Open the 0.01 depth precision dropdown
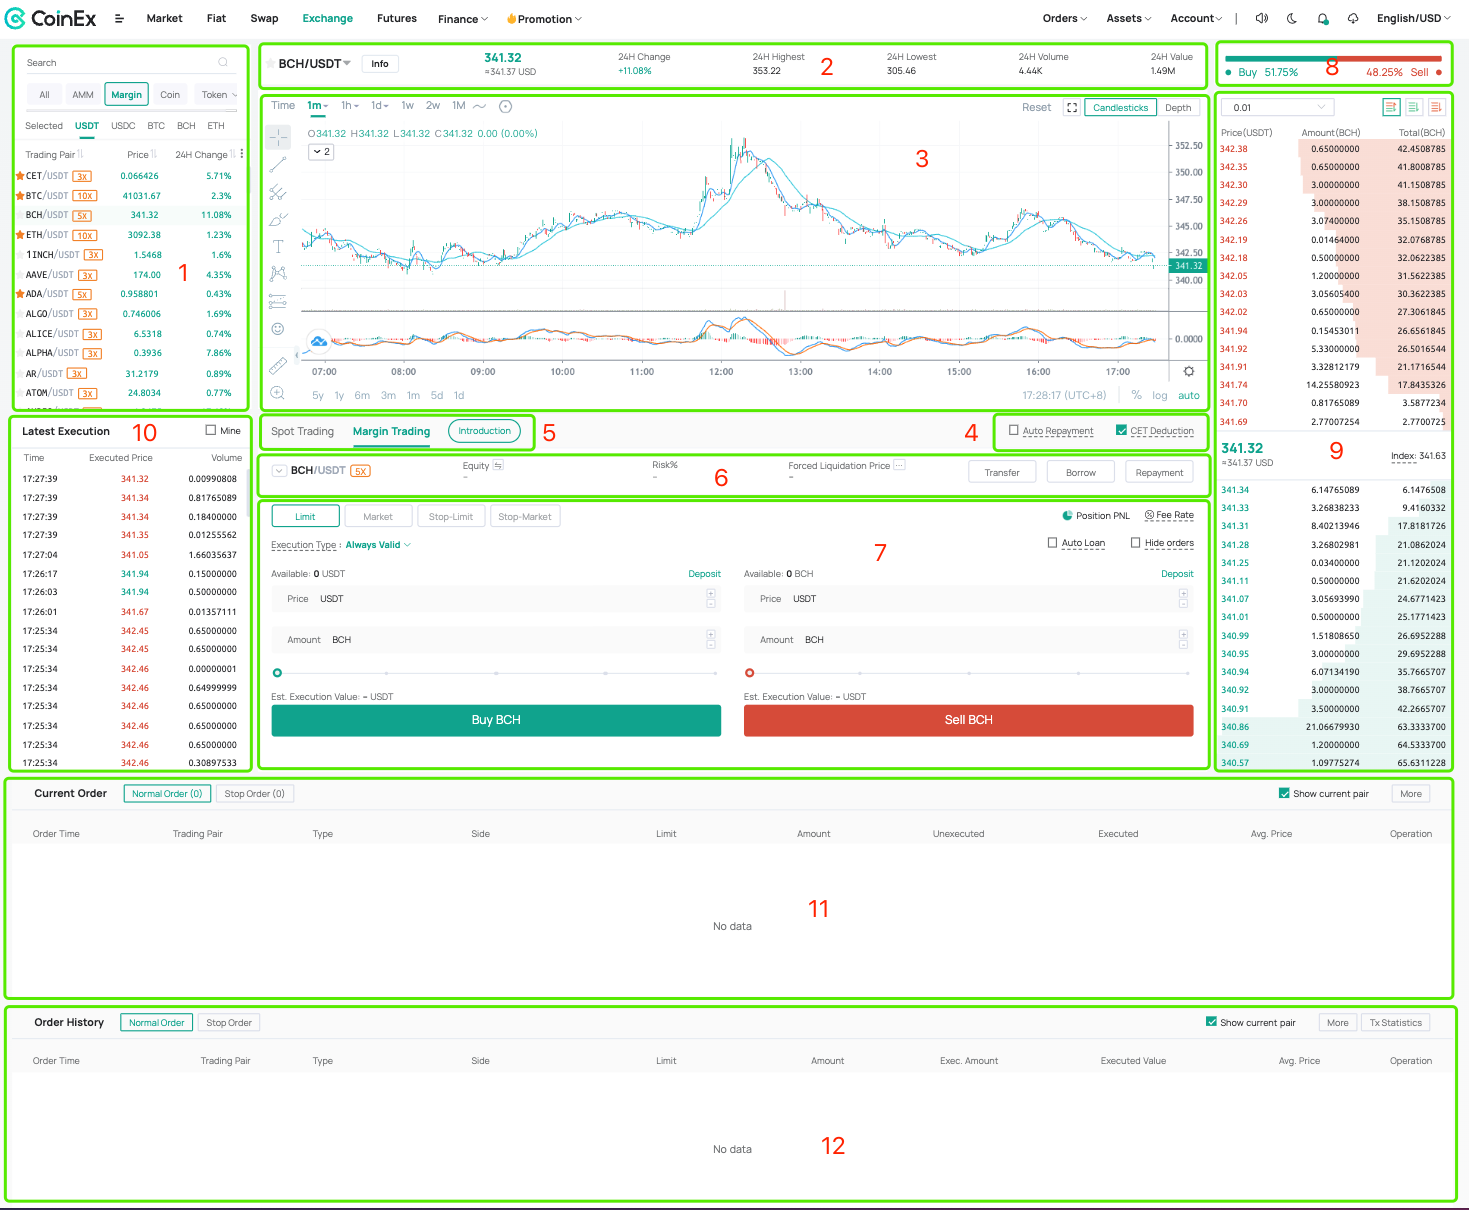 [x=1277, y=107]
